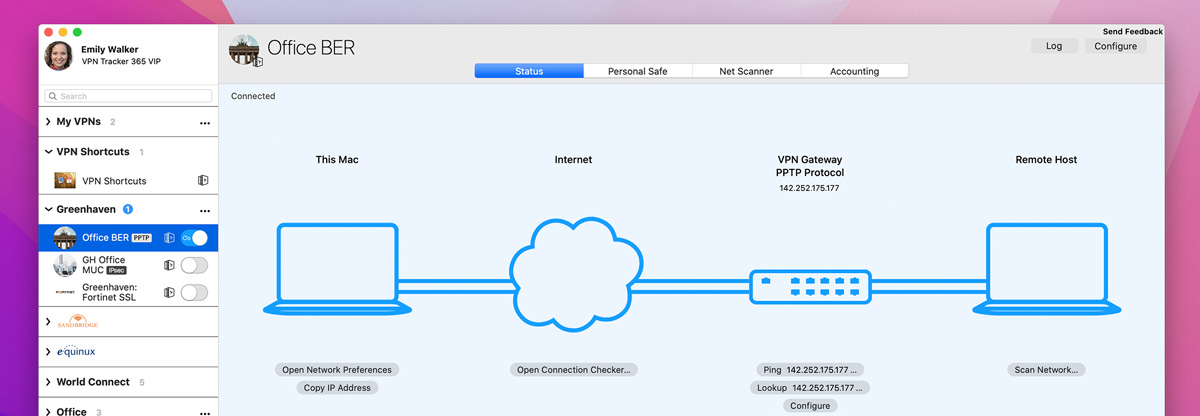
Task: Click the This Mac laptop icon
Action: [336, 270]
